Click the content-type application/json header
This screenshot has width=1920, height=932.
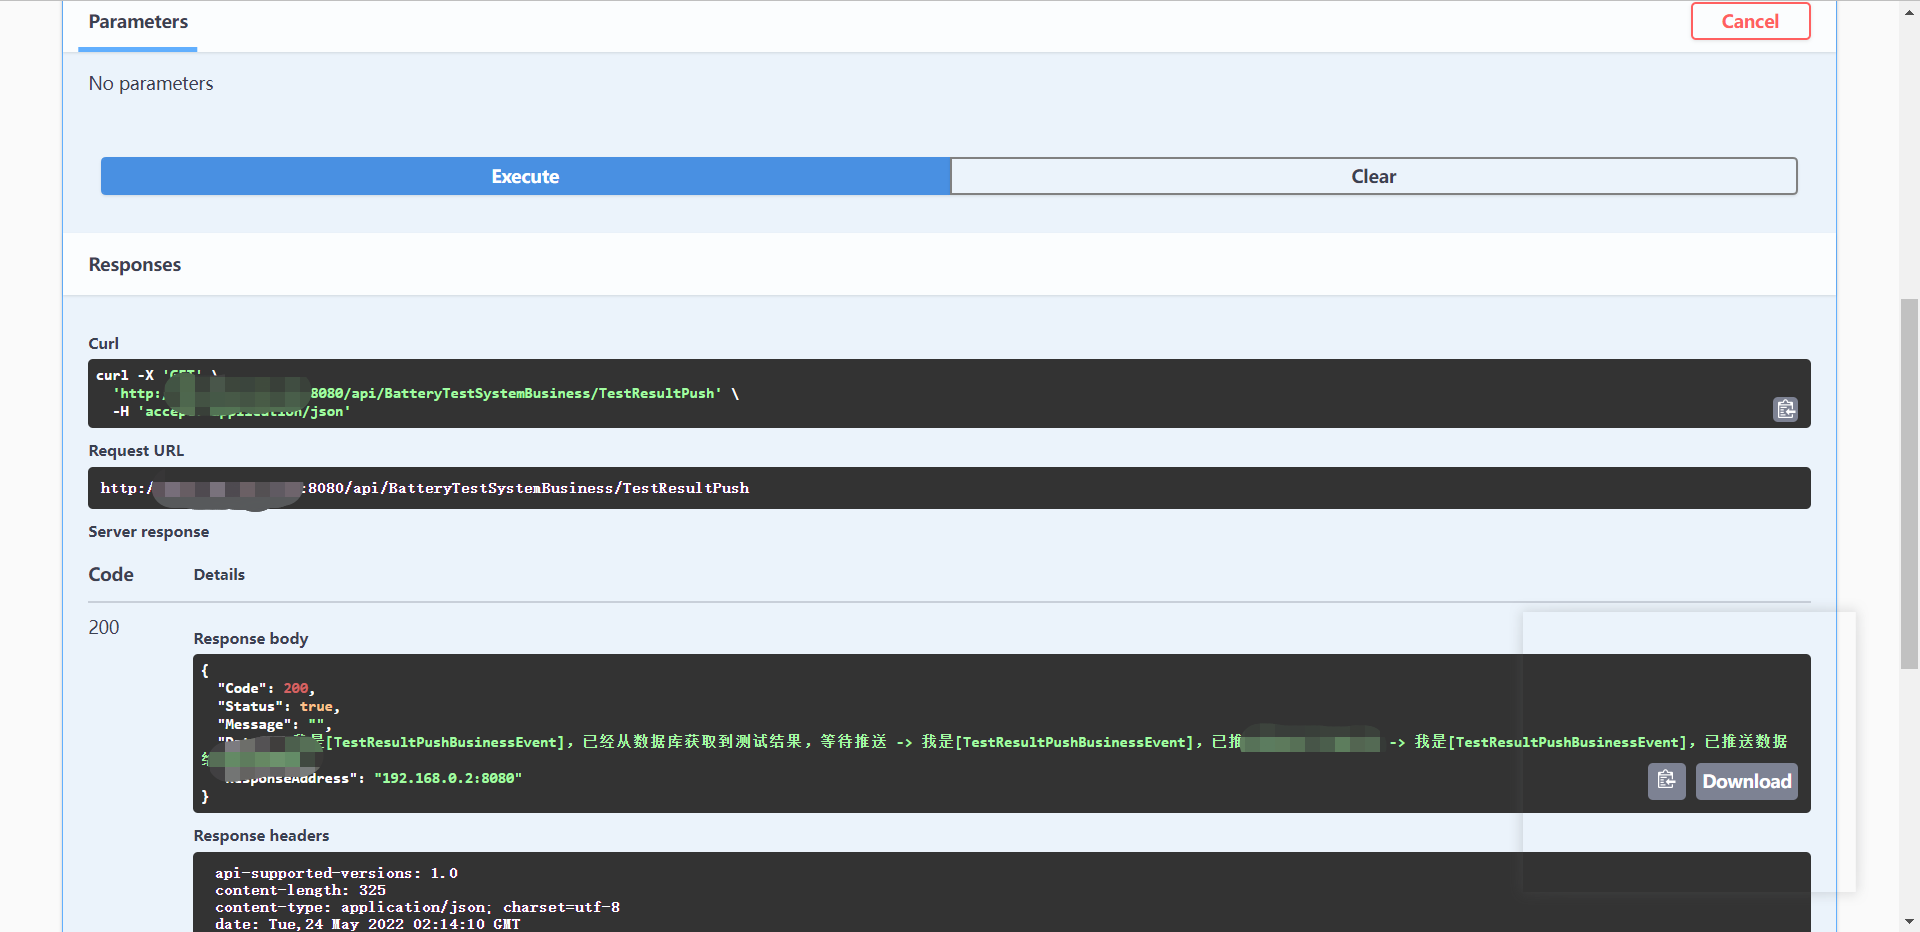(417, 907)
